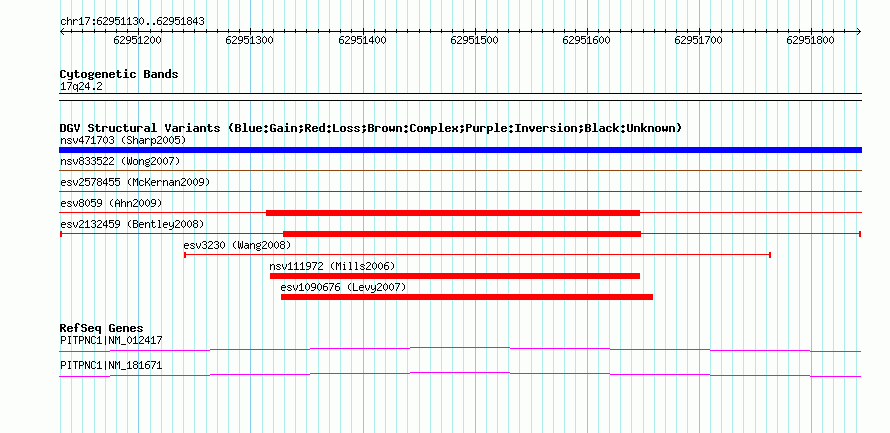Viewport: 890px width, 433px height.
Task: Click the magenta NM_181671 transcript line
Action: point(460,375)
